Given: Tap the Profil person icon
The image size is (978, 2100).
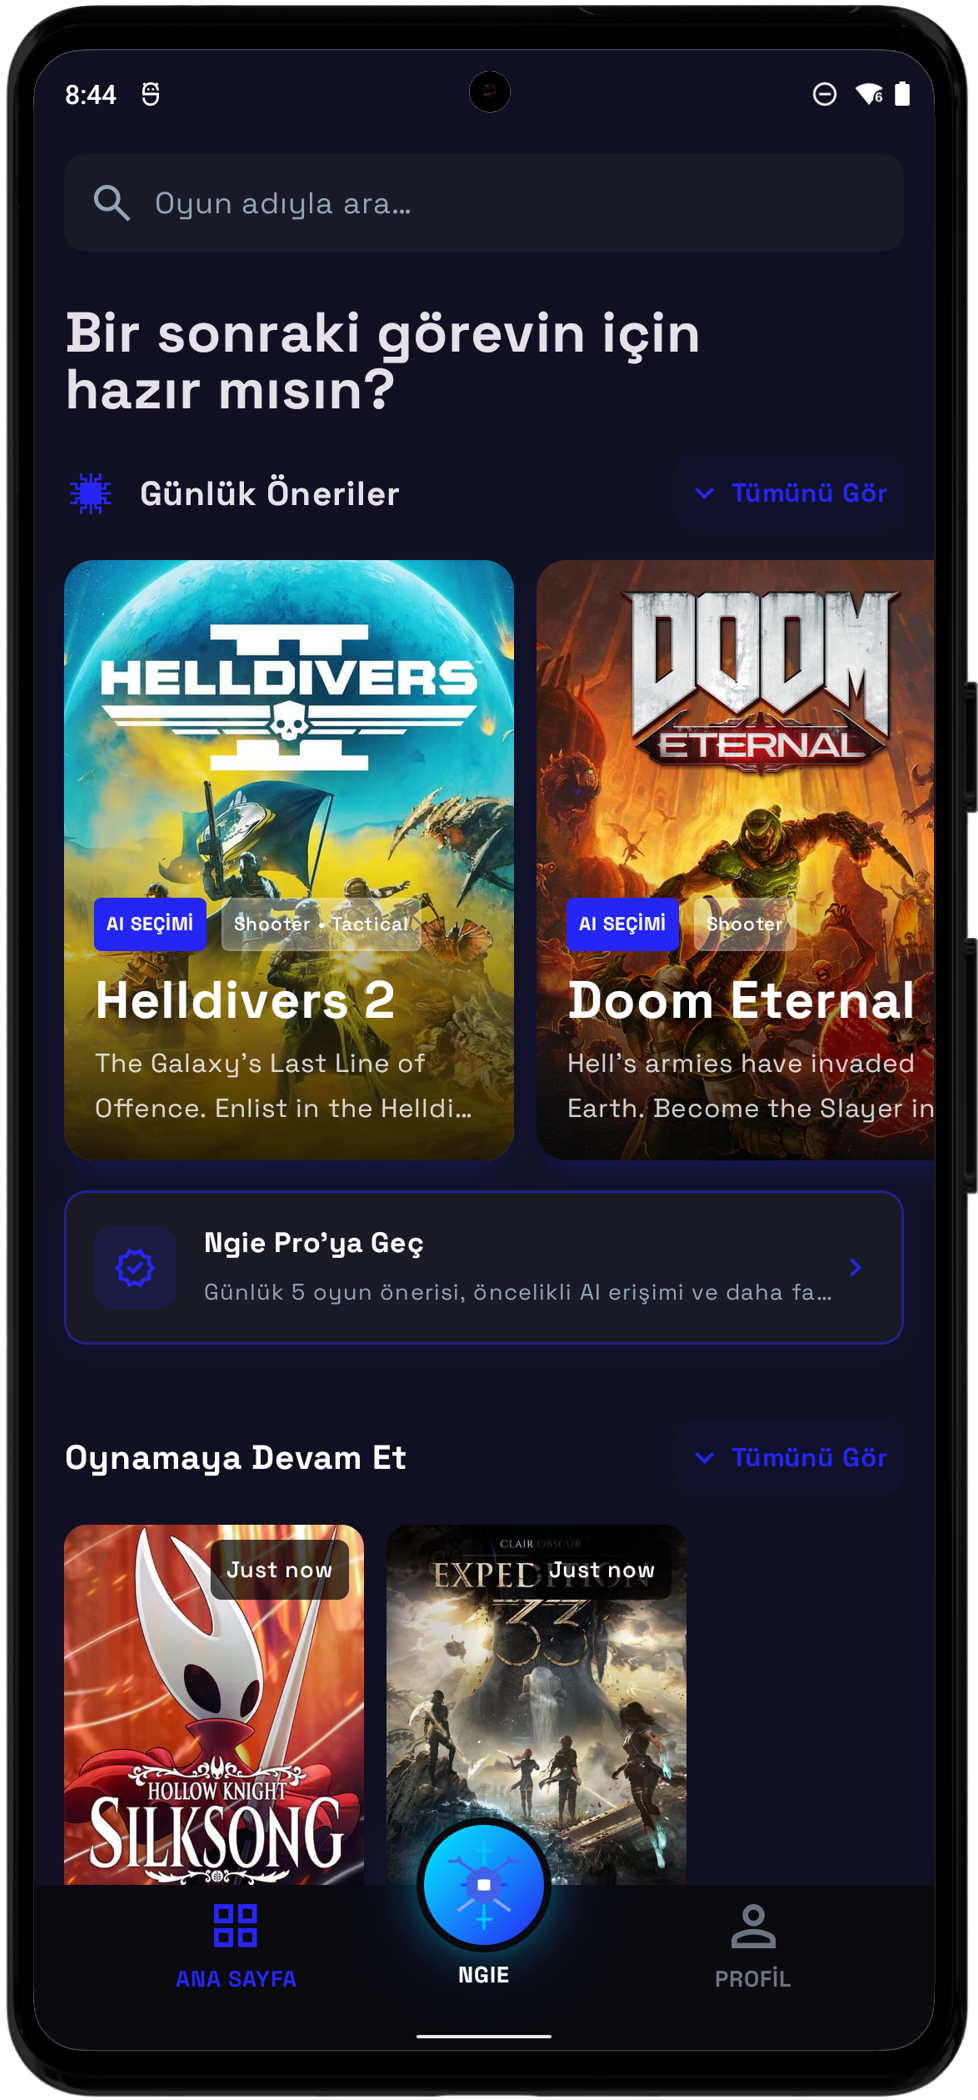Looking at the screenshot, I should pos(753,1926).
